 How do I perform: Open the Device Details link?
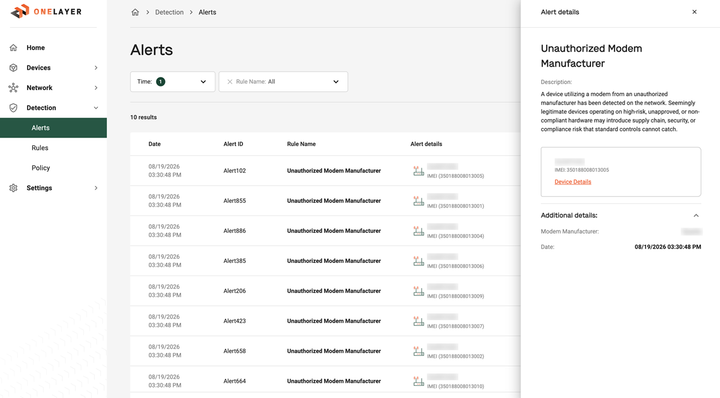(x=573, y=182)
